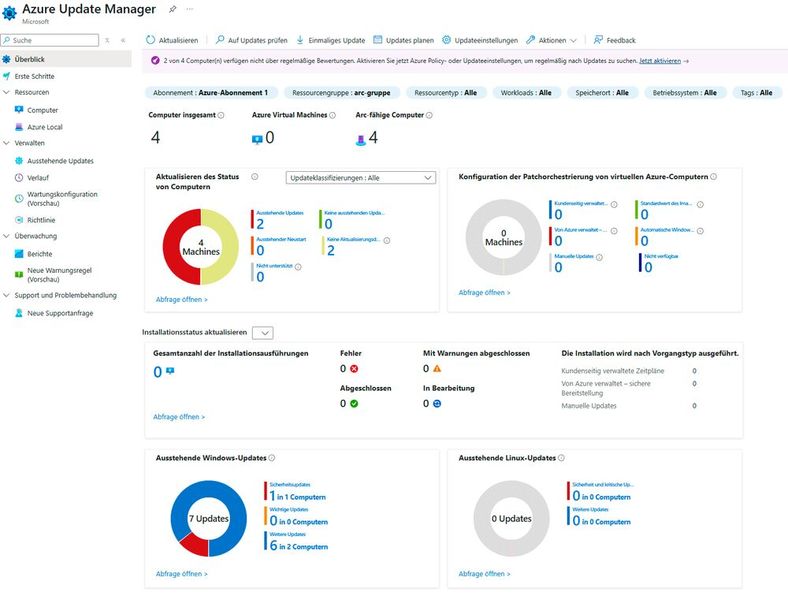Open Wartungskonfiguration (Vorschau)
Screen dimensions: 788x600
(62, 198)
